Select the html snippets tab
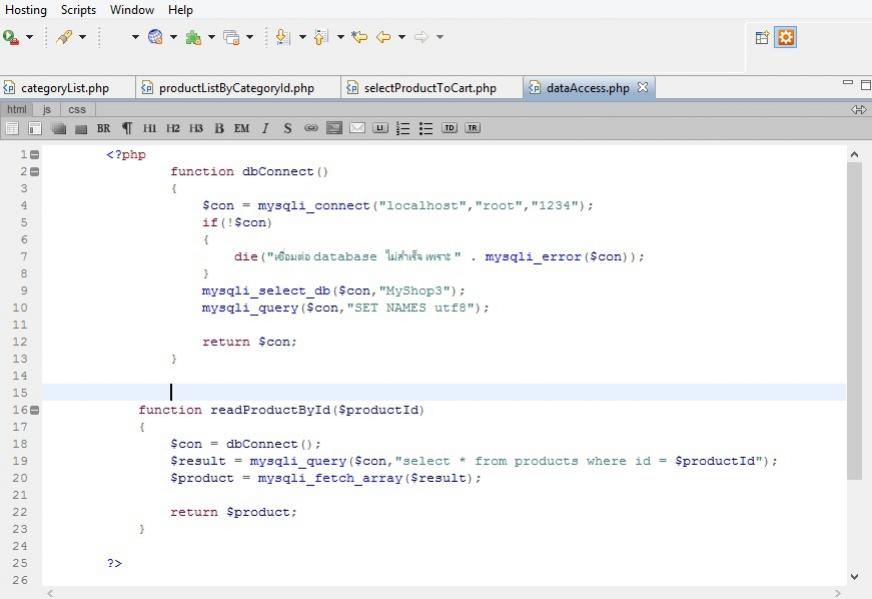 coord(17,110)
